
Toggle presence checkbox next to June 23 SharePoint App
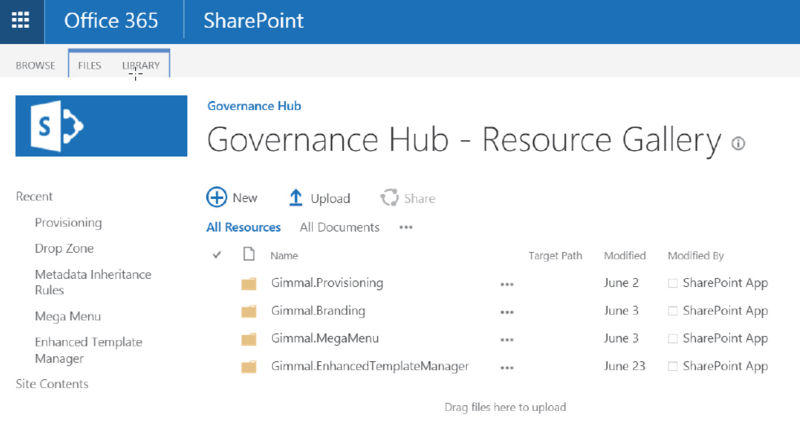pos(673,367)
